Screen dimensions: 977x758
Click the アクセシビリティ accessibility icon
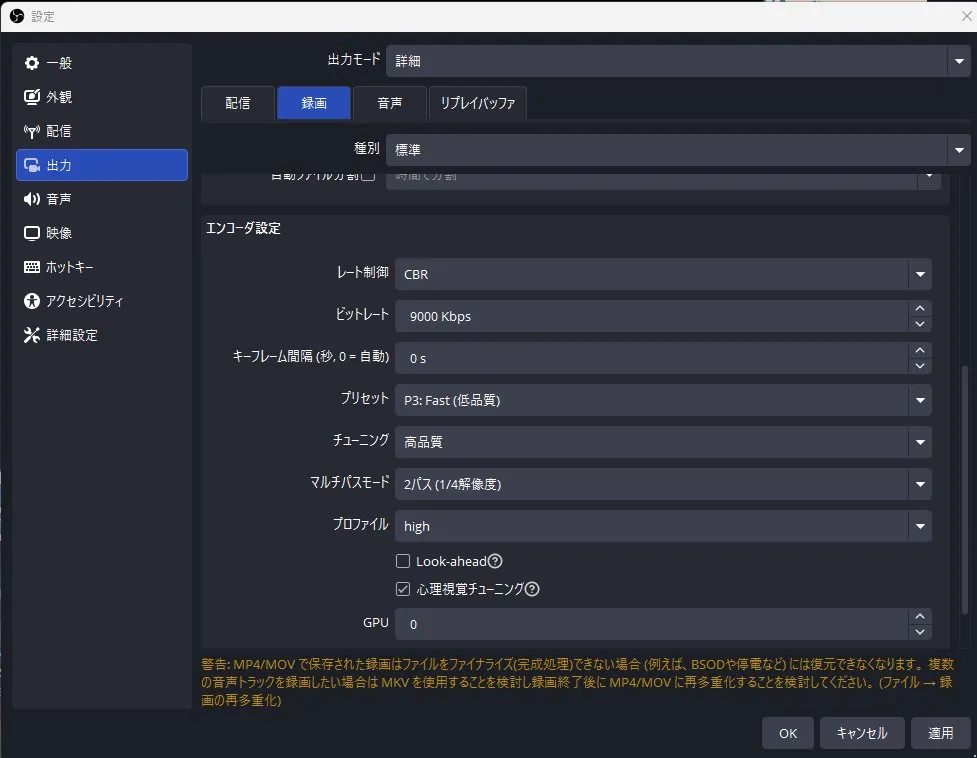pyautogui.click(x=32, y=301)
